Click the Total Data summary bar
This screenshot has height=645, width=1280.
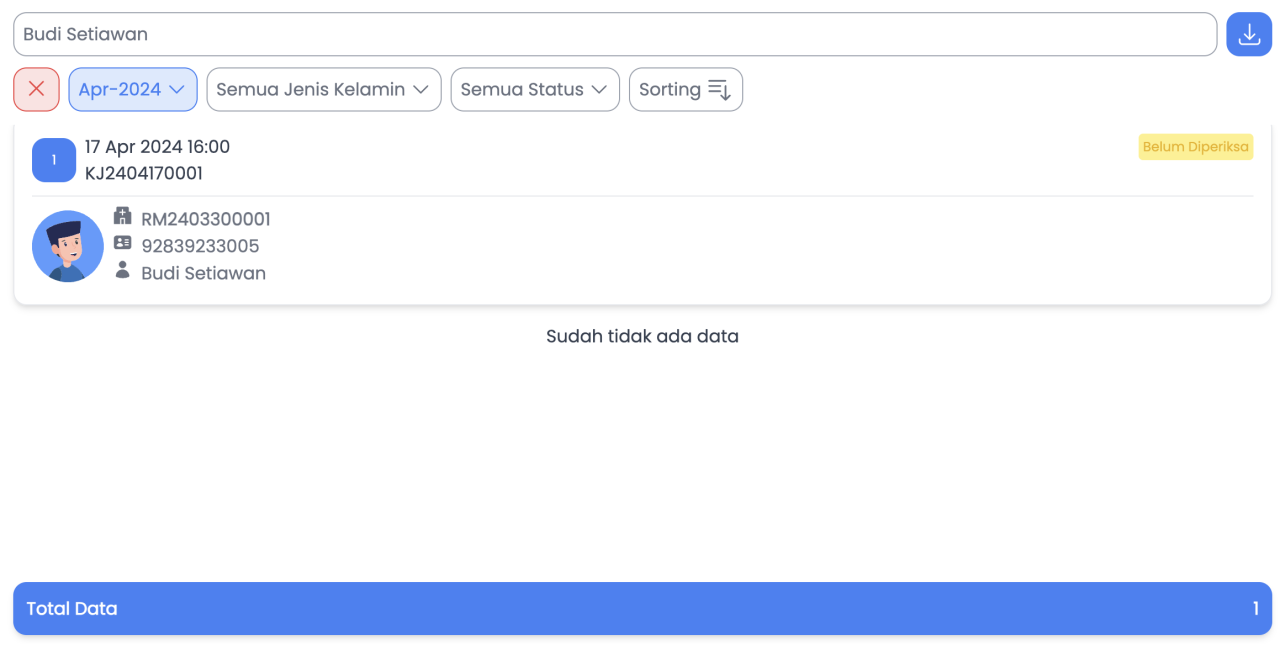(x=642, y=608)
